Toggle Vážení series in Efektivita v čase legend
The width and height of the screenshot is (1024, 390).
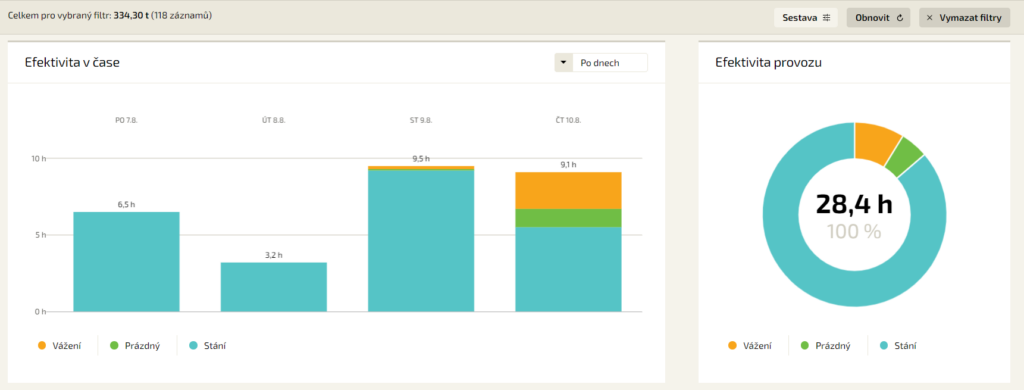click(x=60, y=346)
